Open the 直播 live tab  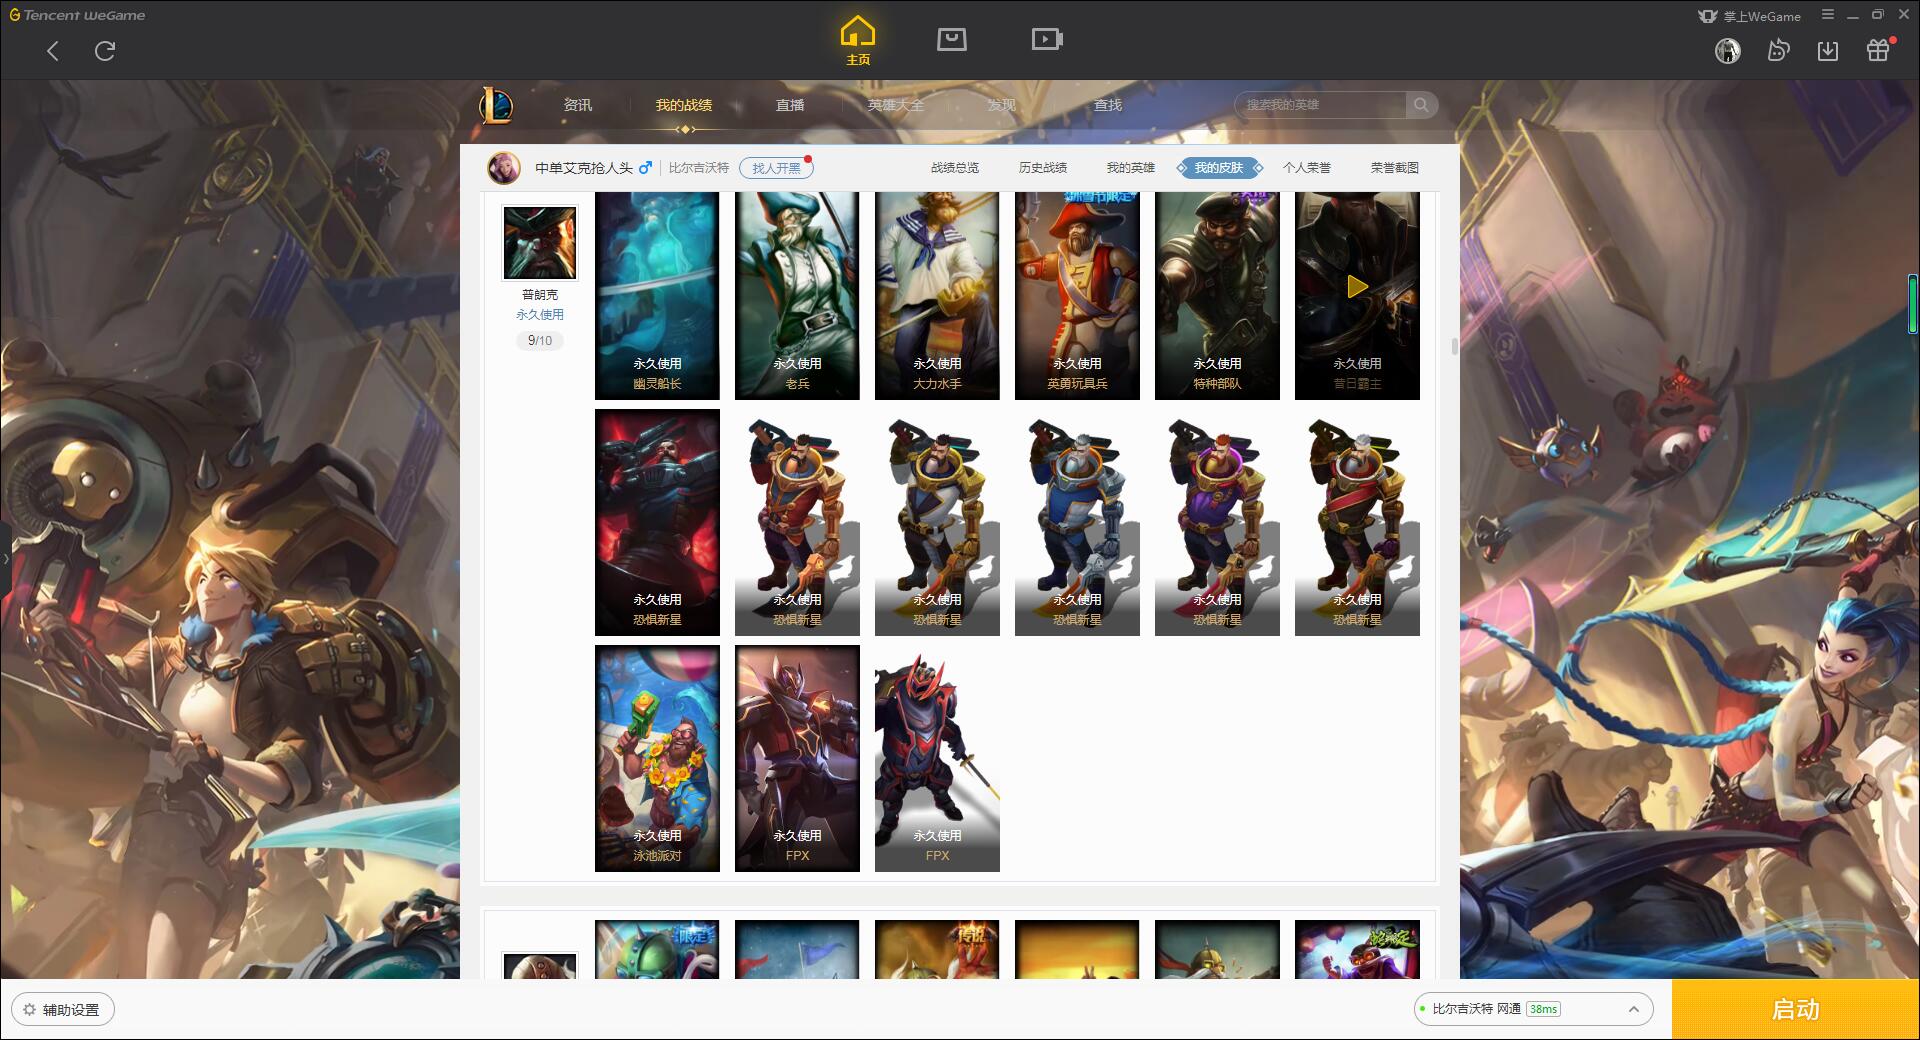point(790,105)
